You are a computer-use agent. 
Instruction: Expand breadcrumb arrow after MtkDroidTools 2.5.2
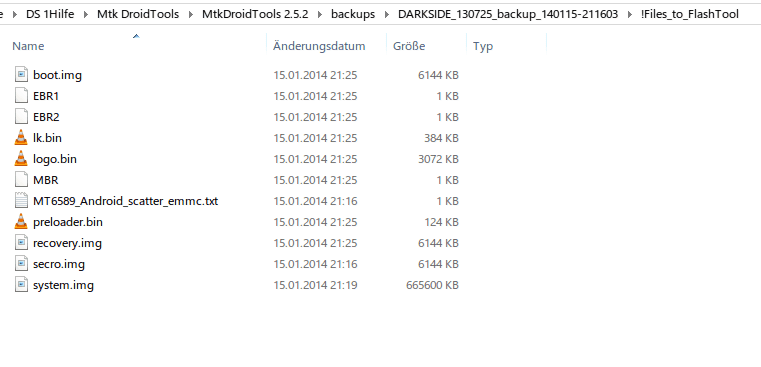click(320, 15)
